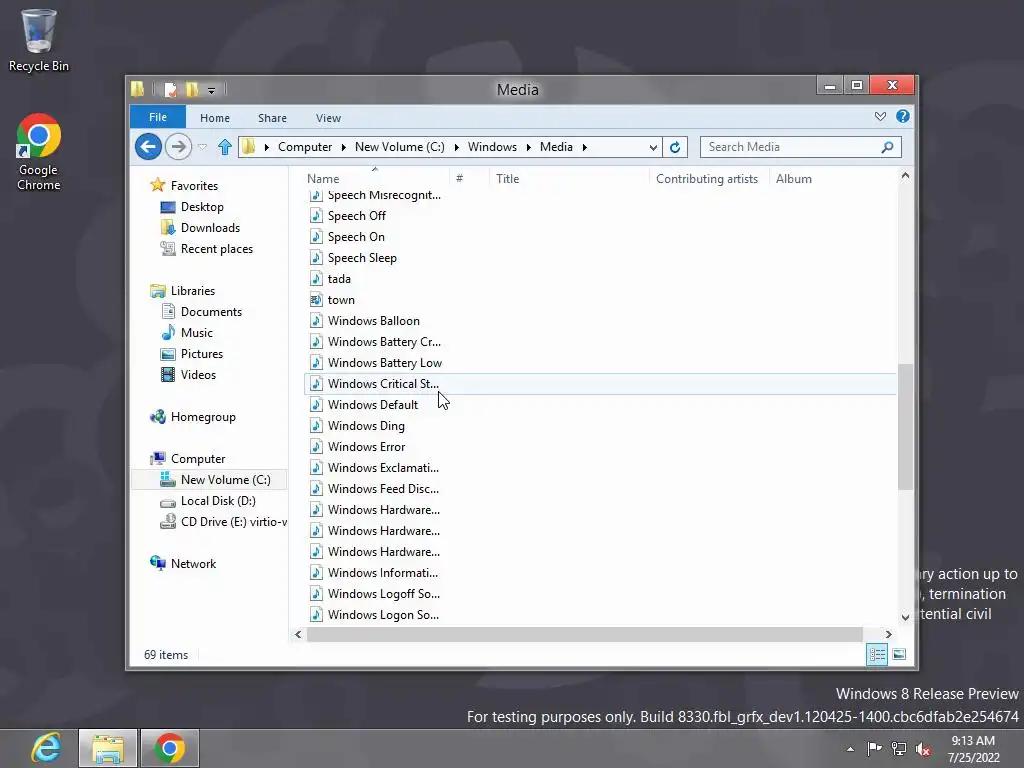The image size is (1024, 768).
Task: Open Action Center flag tray icon
Action: click(x=874, y=749)
